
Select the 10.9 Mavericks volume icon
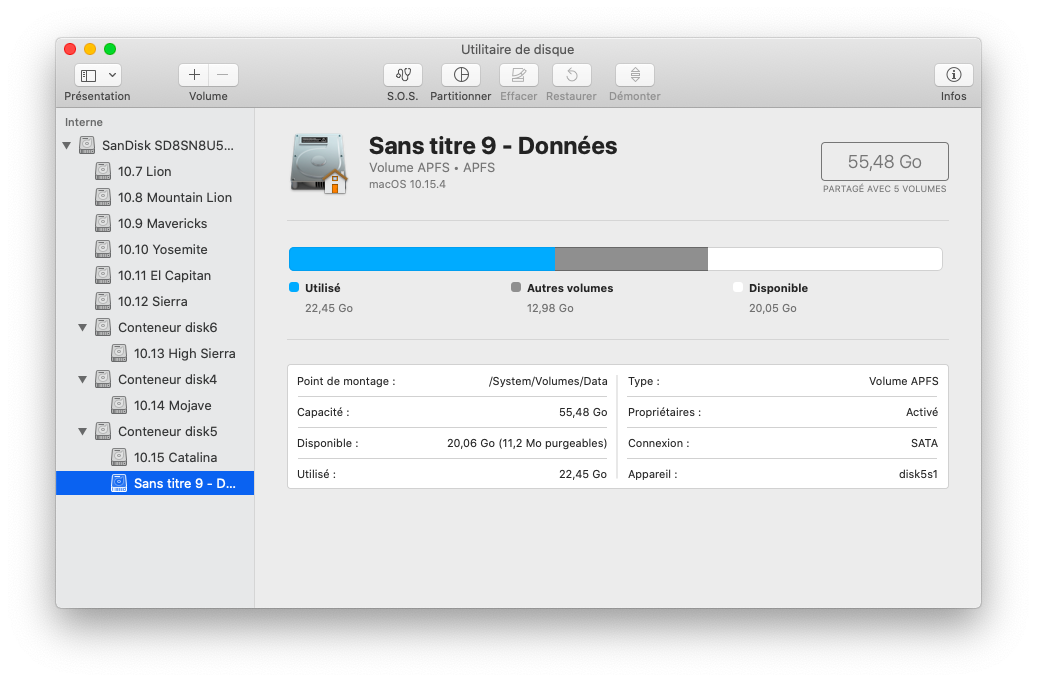[x=103, y=223]
